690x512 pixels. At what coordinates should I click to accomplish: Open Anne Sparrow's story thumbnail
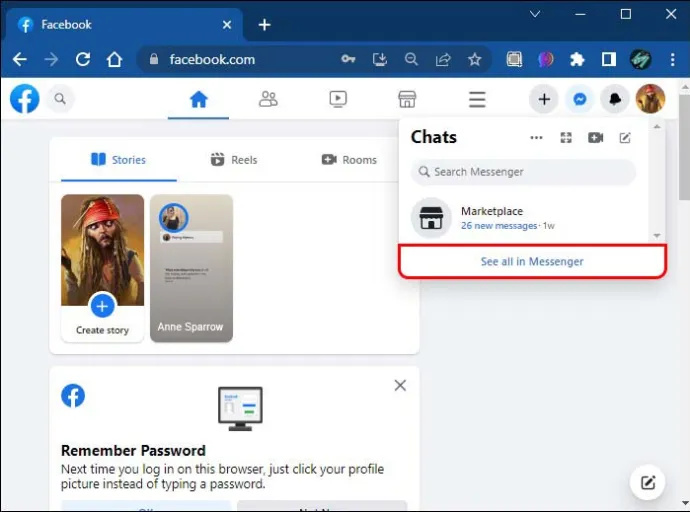tap(191, 268)
